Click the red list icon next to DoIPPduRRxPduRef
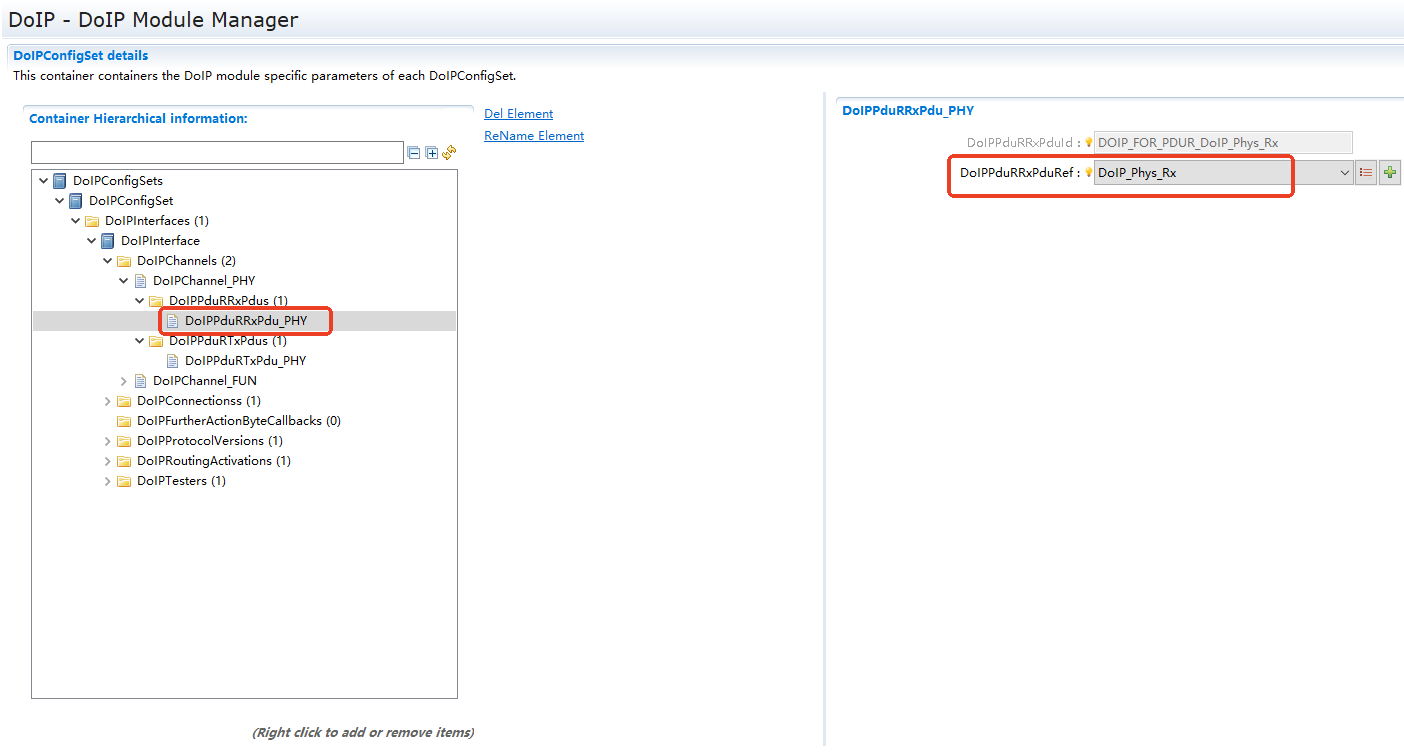 click(1367, 173)
